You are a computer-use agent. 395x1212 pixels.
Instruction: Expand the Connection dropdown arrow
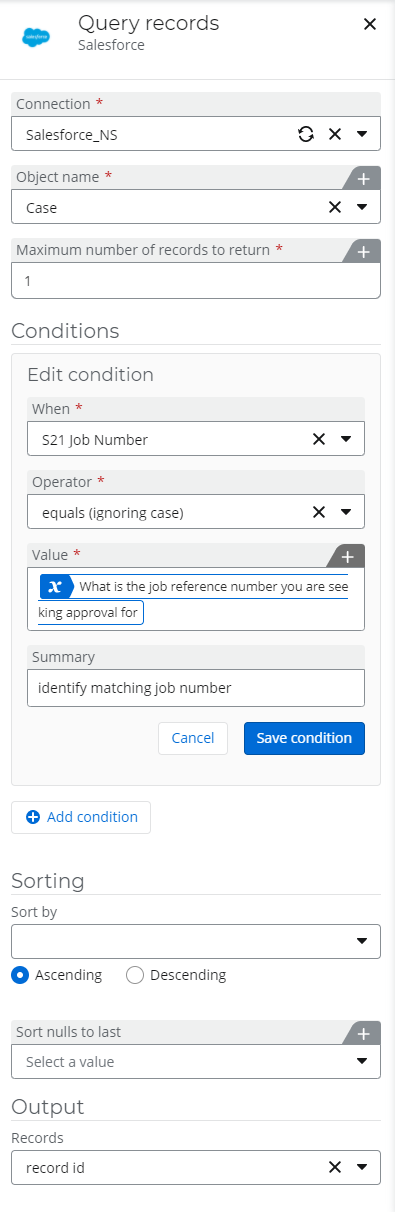[x=362, y=134]
